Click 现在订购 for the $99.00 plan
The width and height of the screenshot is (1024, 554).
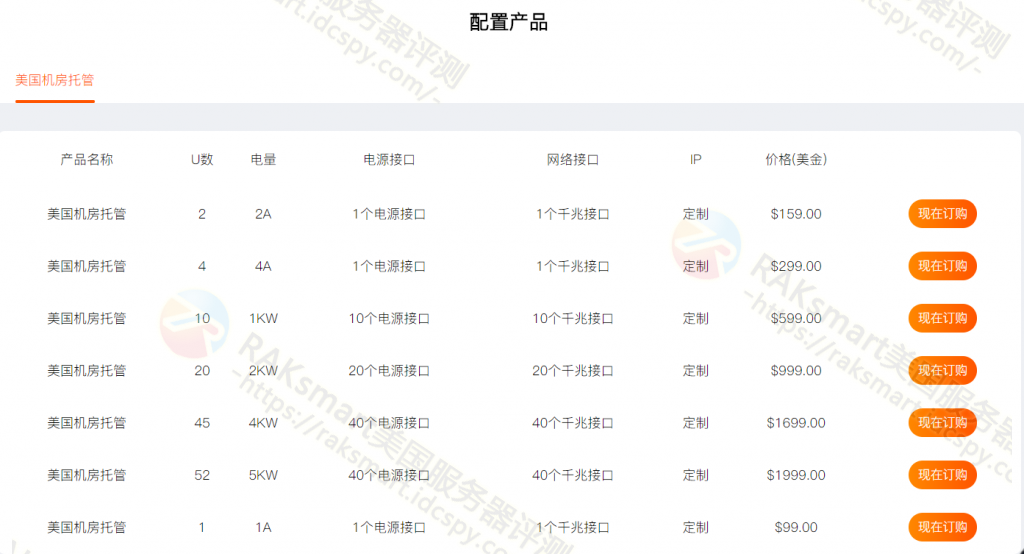click(942, 527)
